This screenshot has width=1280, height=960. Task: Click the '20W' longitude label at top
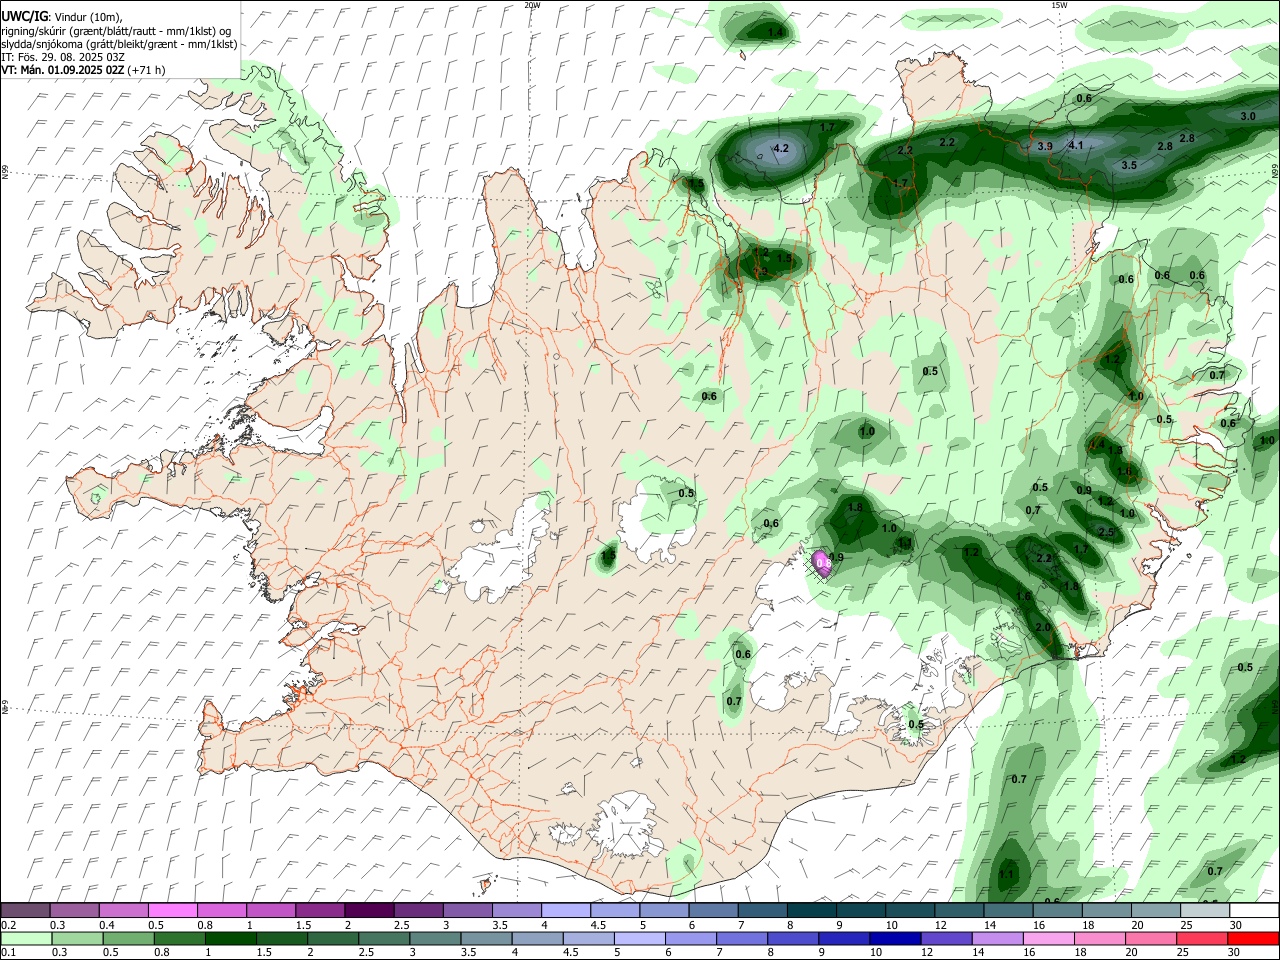[x=532, y=5]
